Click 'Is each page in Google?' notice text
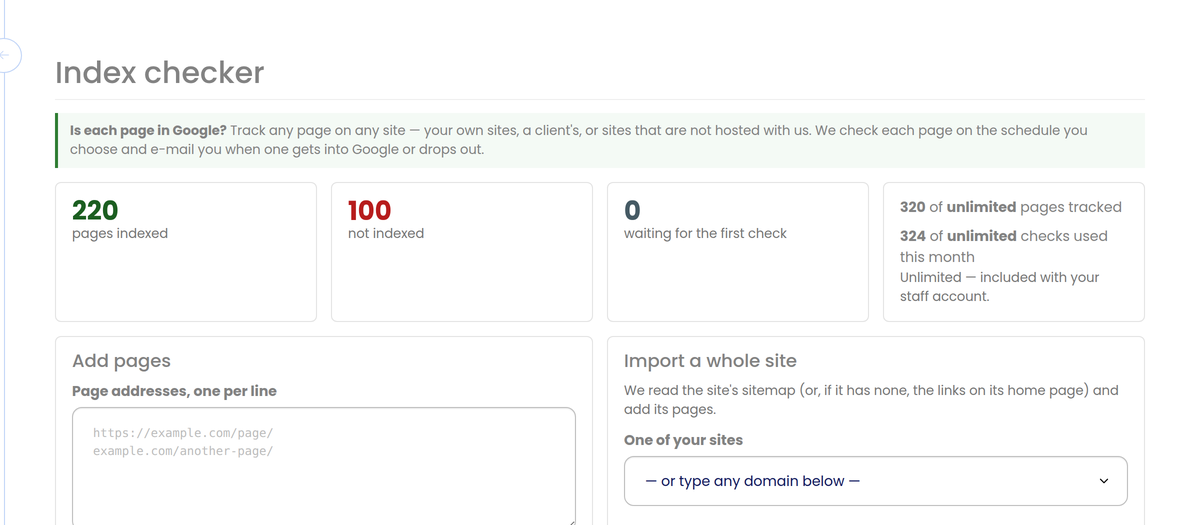This screenshot has width=1195, height=525. [149, 130]
